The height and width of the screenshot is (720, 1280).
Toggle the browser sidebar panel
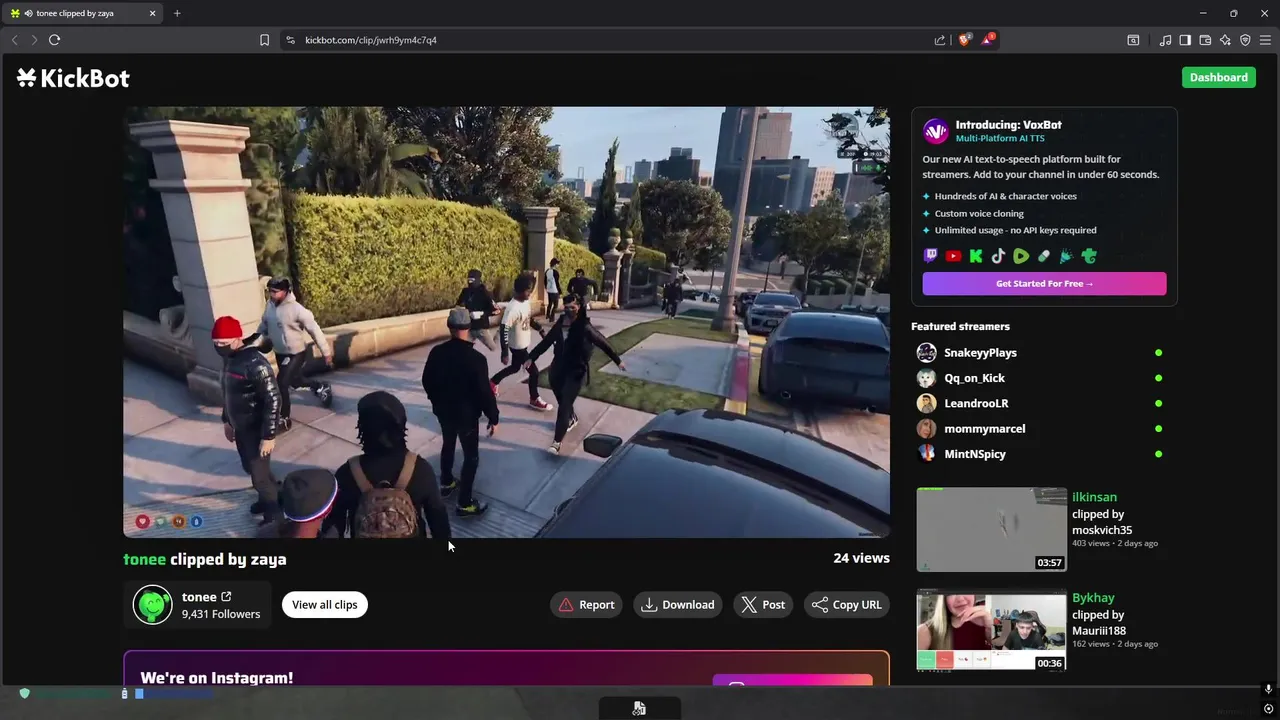point(1185,40)
